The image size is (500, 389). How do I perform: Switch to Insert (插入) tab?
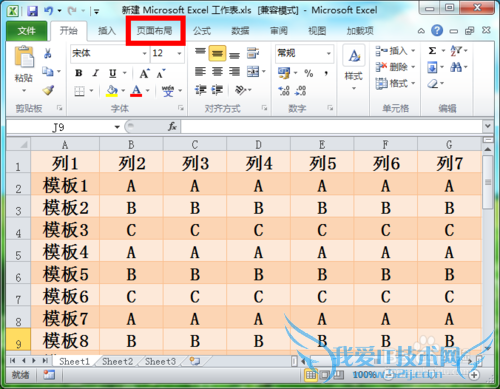(107, 31)
